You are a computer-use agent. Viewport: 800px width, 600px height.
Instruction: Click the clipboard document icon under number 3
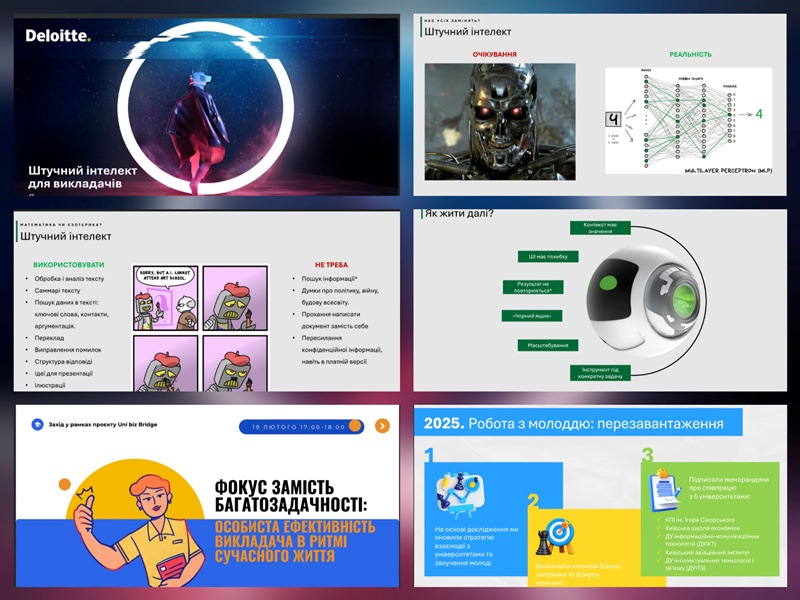click(665, 490)
